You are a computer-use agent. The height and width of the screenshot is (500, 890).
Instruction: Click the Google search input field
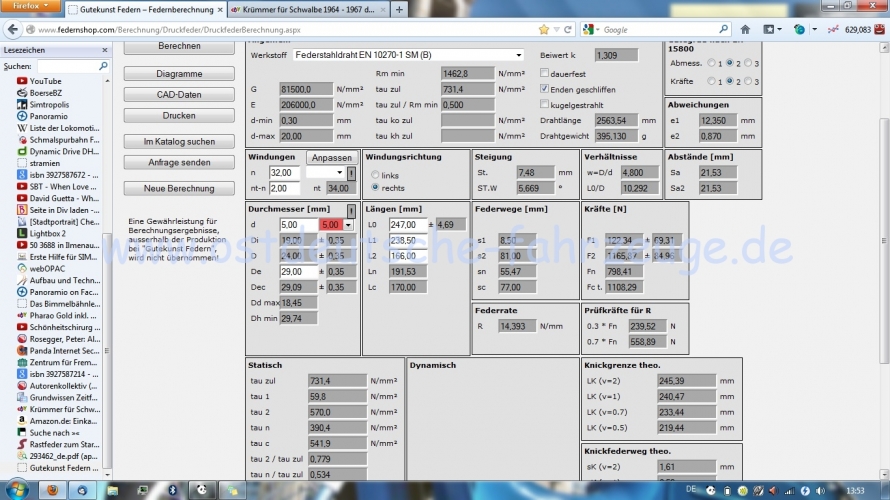pos(658,30)
